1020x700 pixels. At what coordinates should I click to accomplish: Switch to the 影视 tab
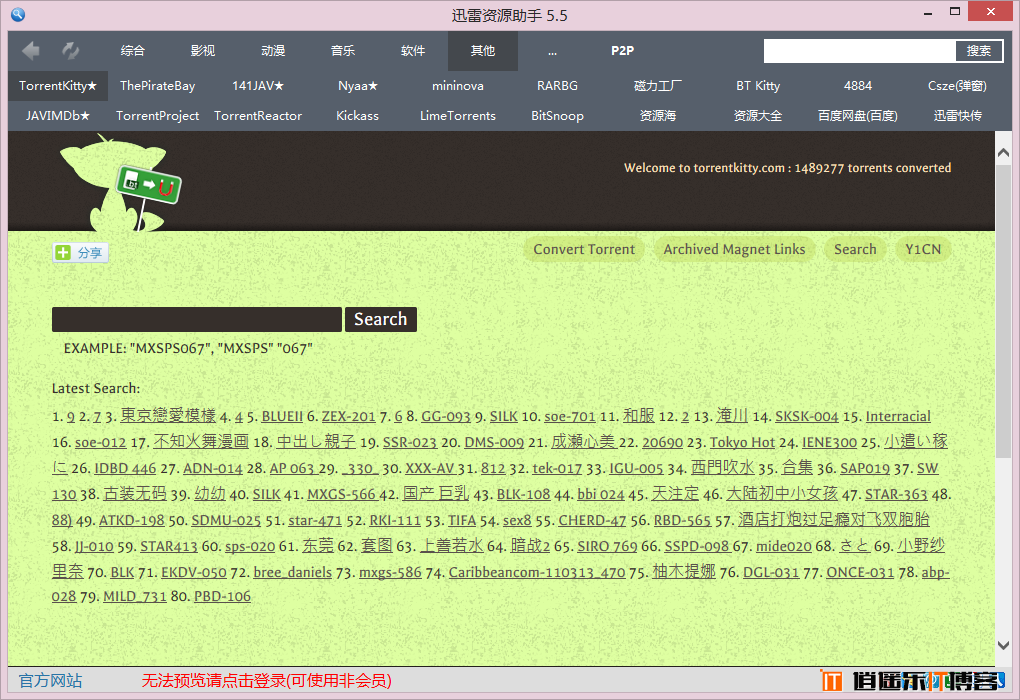tap(203, 51)
